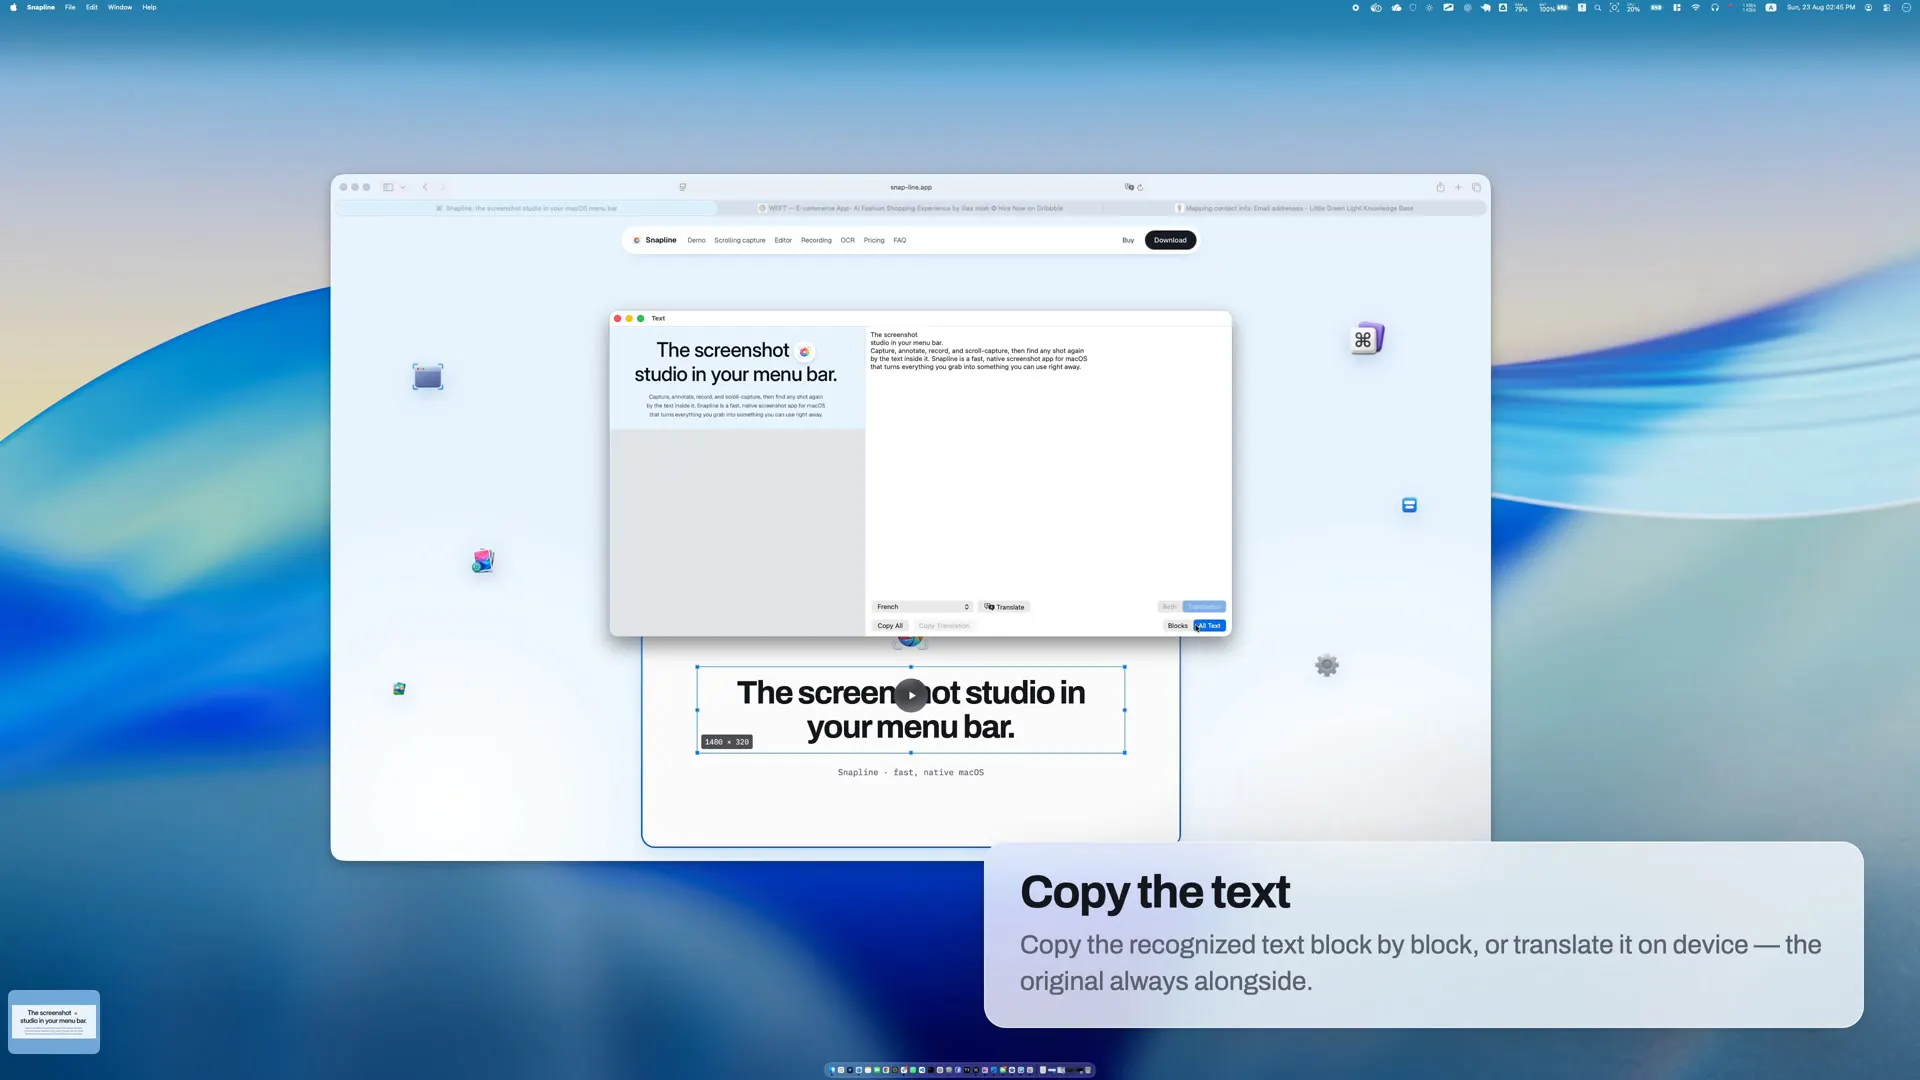
Task: Open a new Safari tab
Action: (x=1458, y=187)
